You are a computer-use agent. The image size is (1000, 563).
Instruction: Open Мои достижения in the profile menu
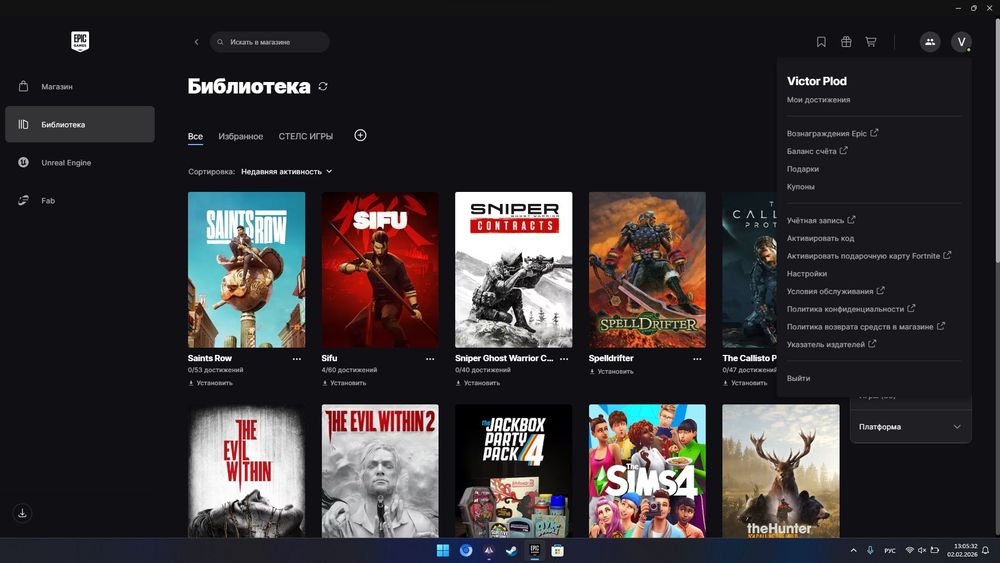click(818, 100)
